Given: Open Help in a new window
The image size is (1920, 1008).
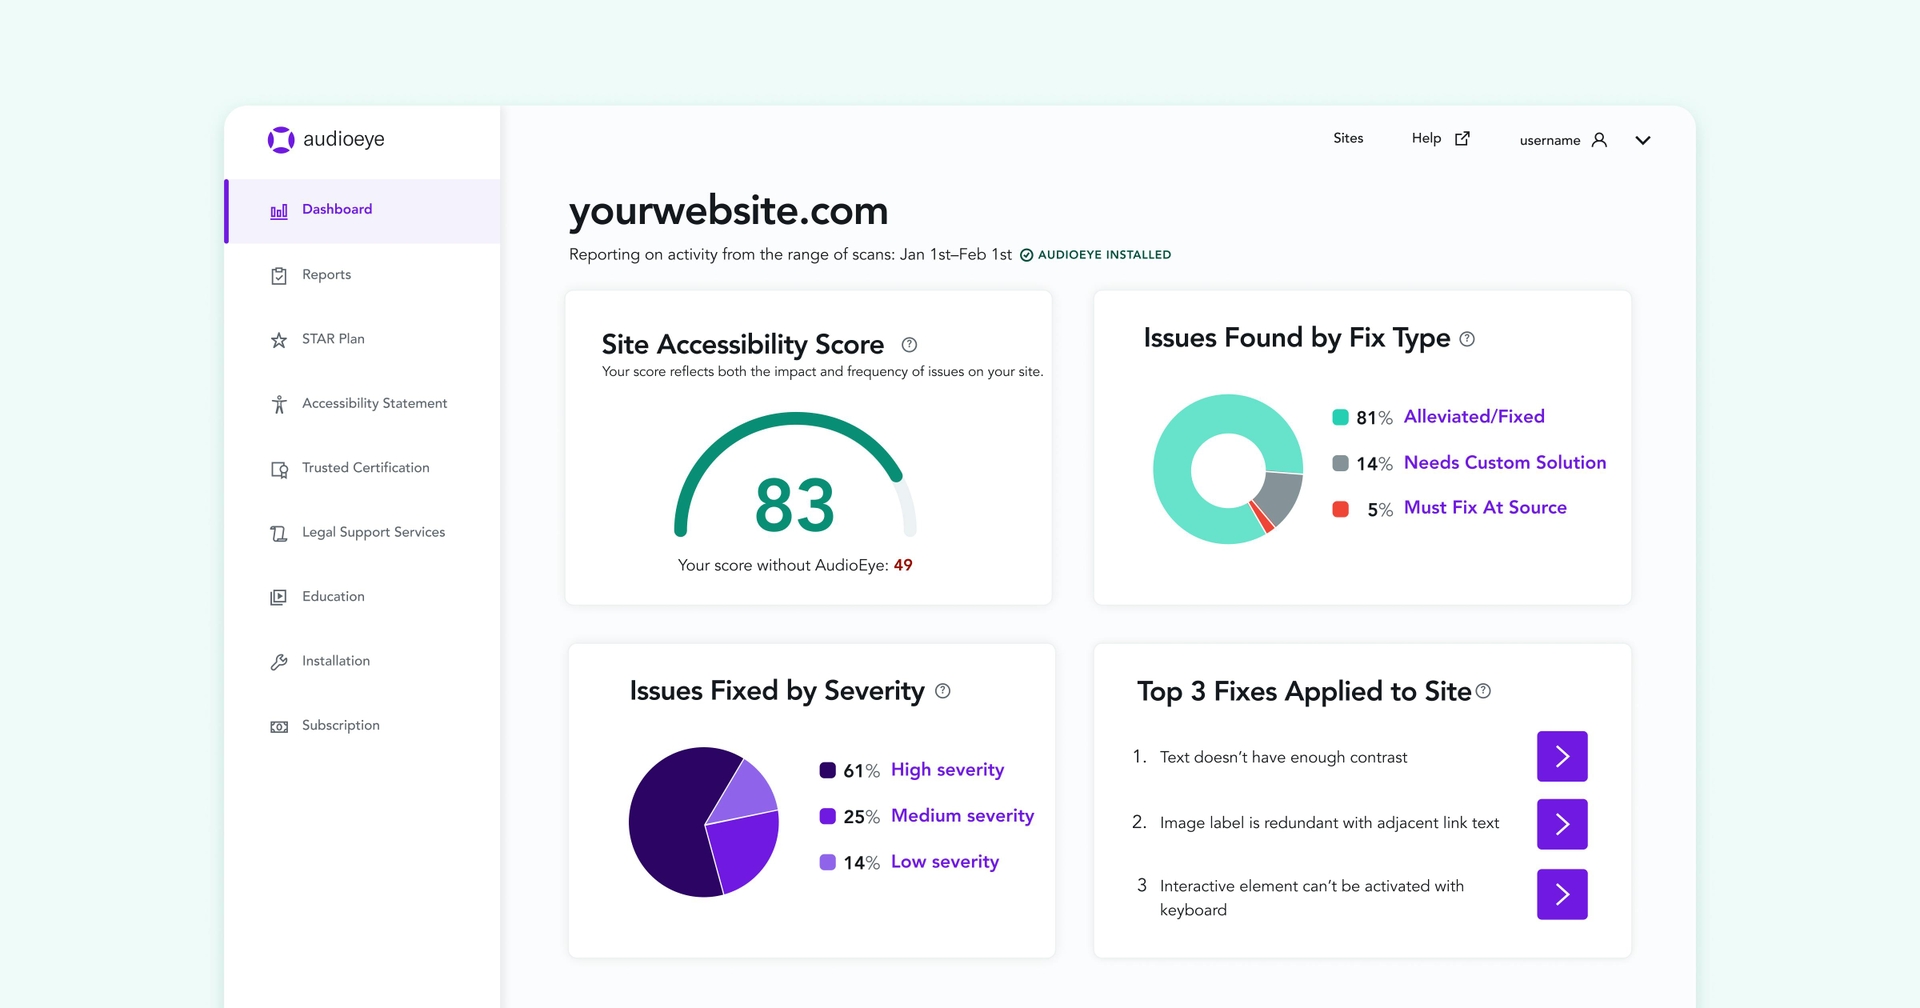Looking at the screenshot, I should 1440,138.
